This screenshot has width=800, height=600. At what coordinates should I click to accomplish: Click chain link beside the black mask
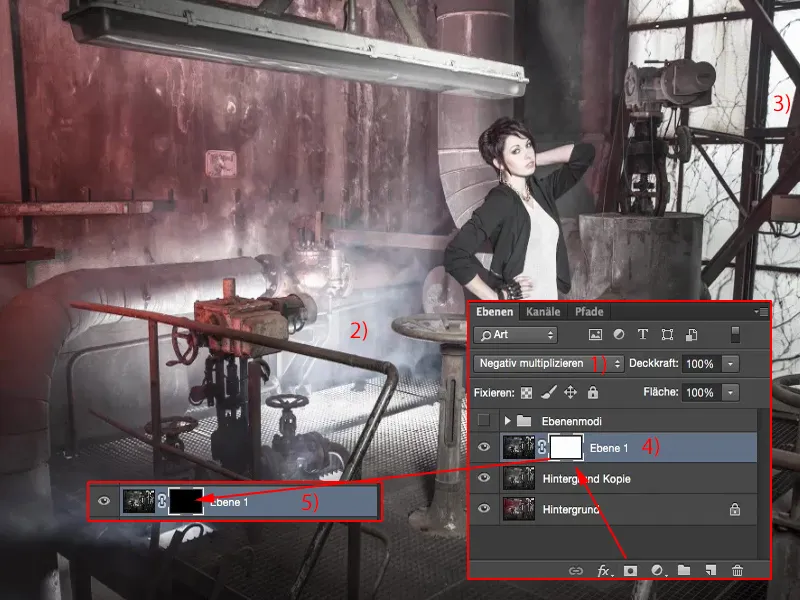[x=162, y=501]
